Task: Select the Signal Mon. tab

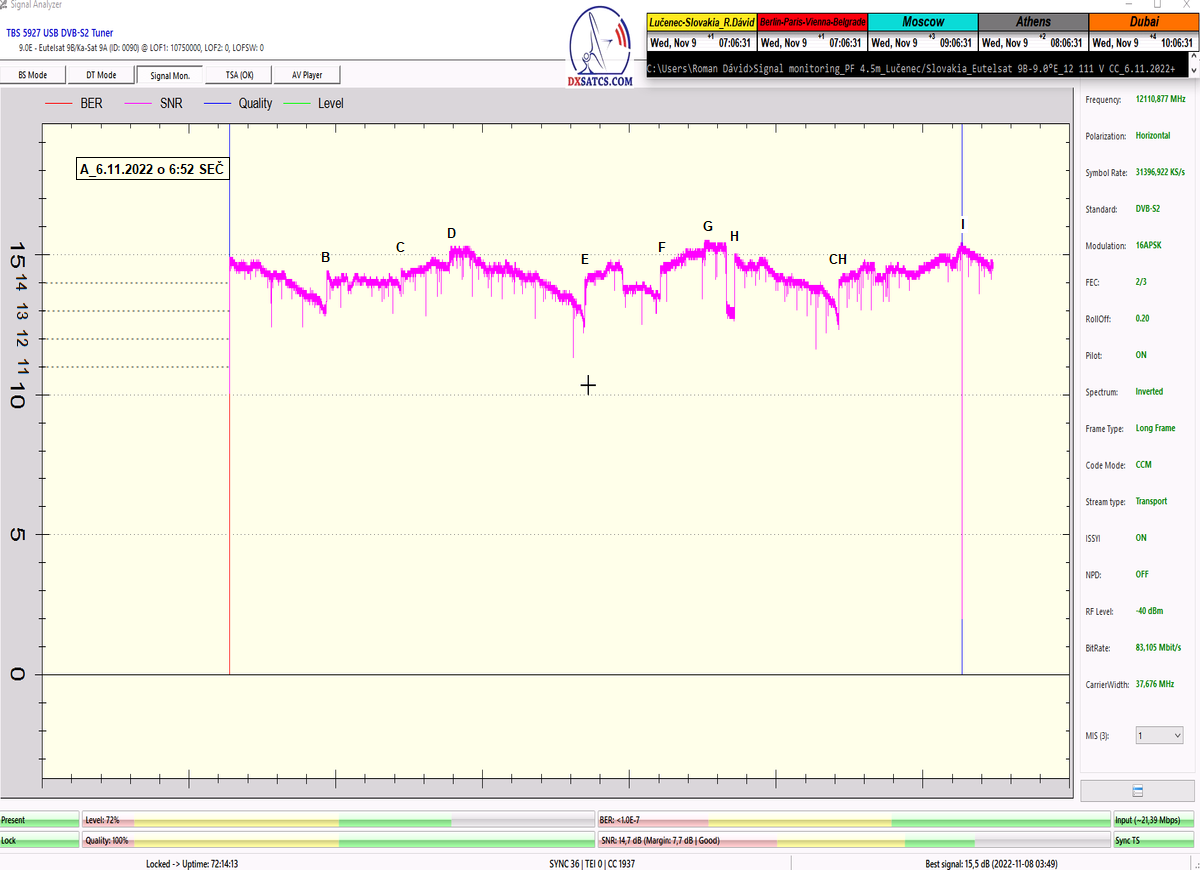Action: click(169, 75)
